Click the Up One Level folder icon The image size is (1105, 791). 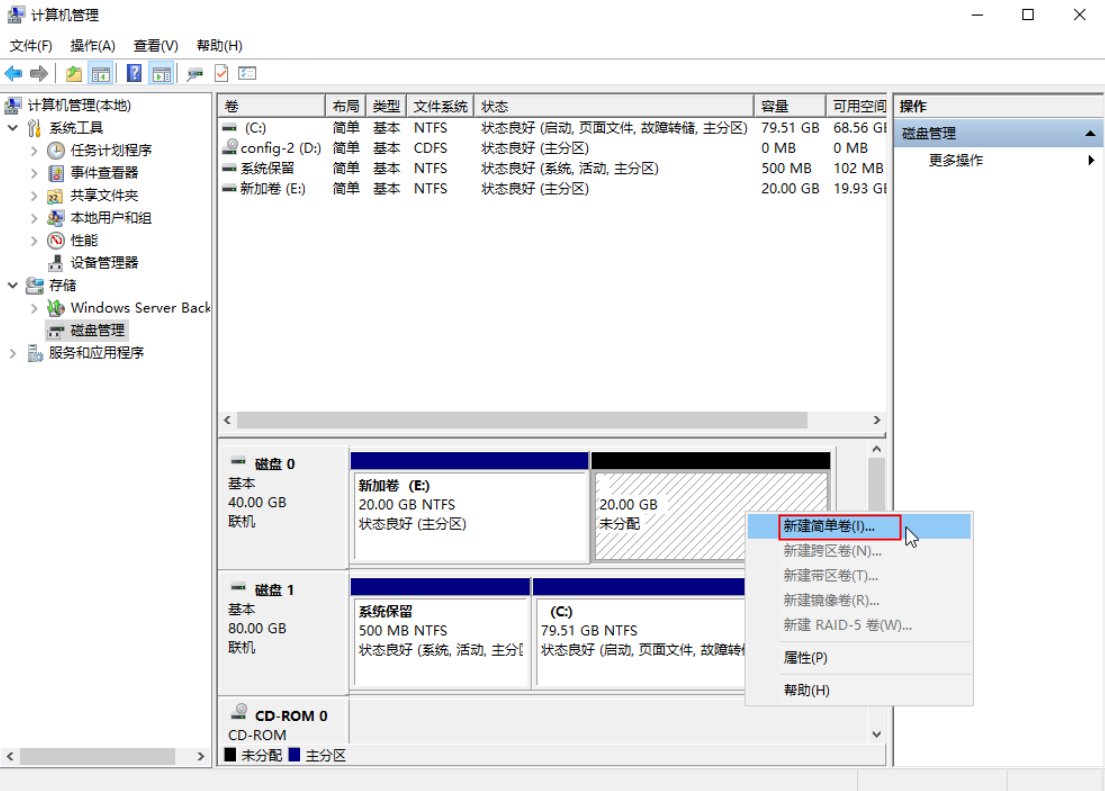point(73,73)
